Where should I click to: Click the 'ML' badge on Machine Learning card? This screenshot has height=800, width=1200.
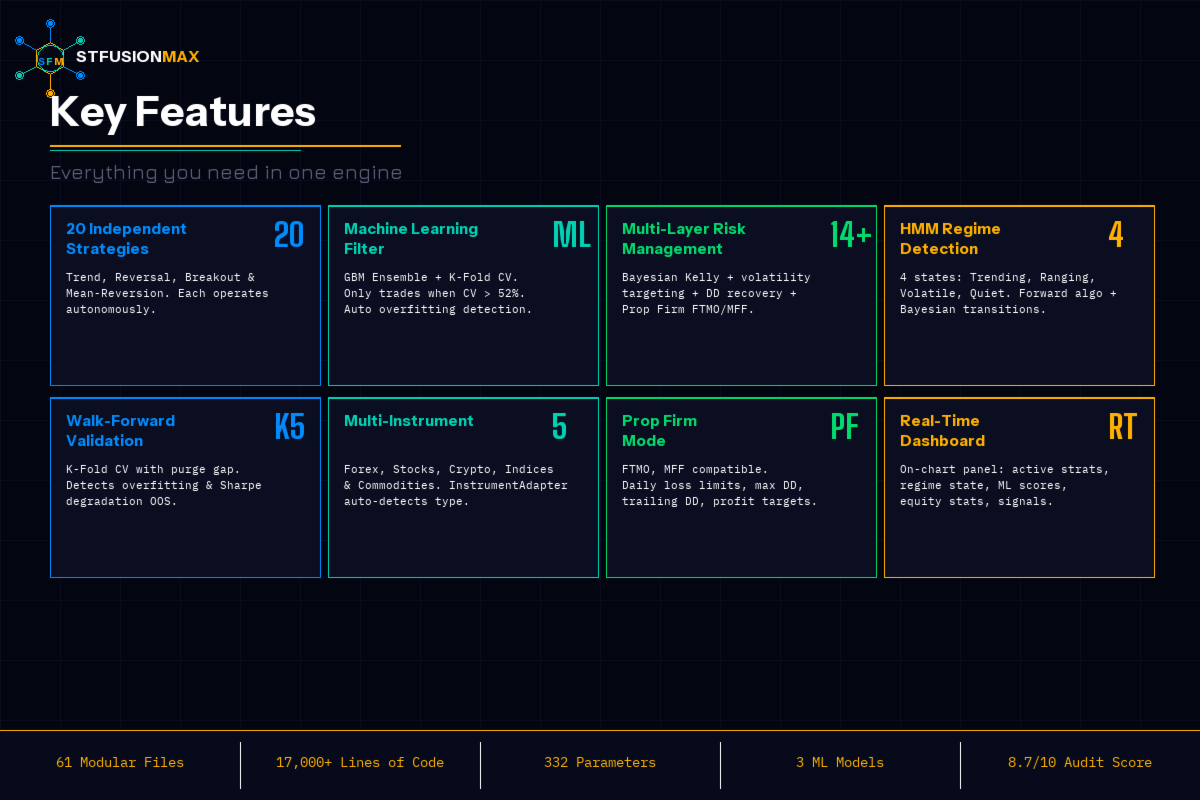coord(572,234)
